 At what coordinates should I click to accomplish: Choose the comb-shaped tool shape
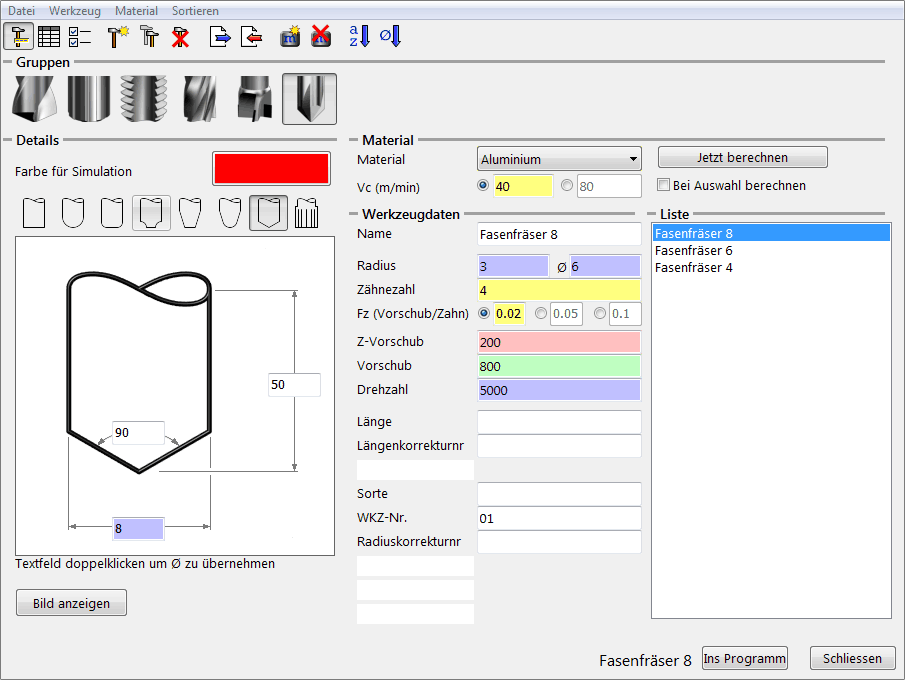click(306, 213)
